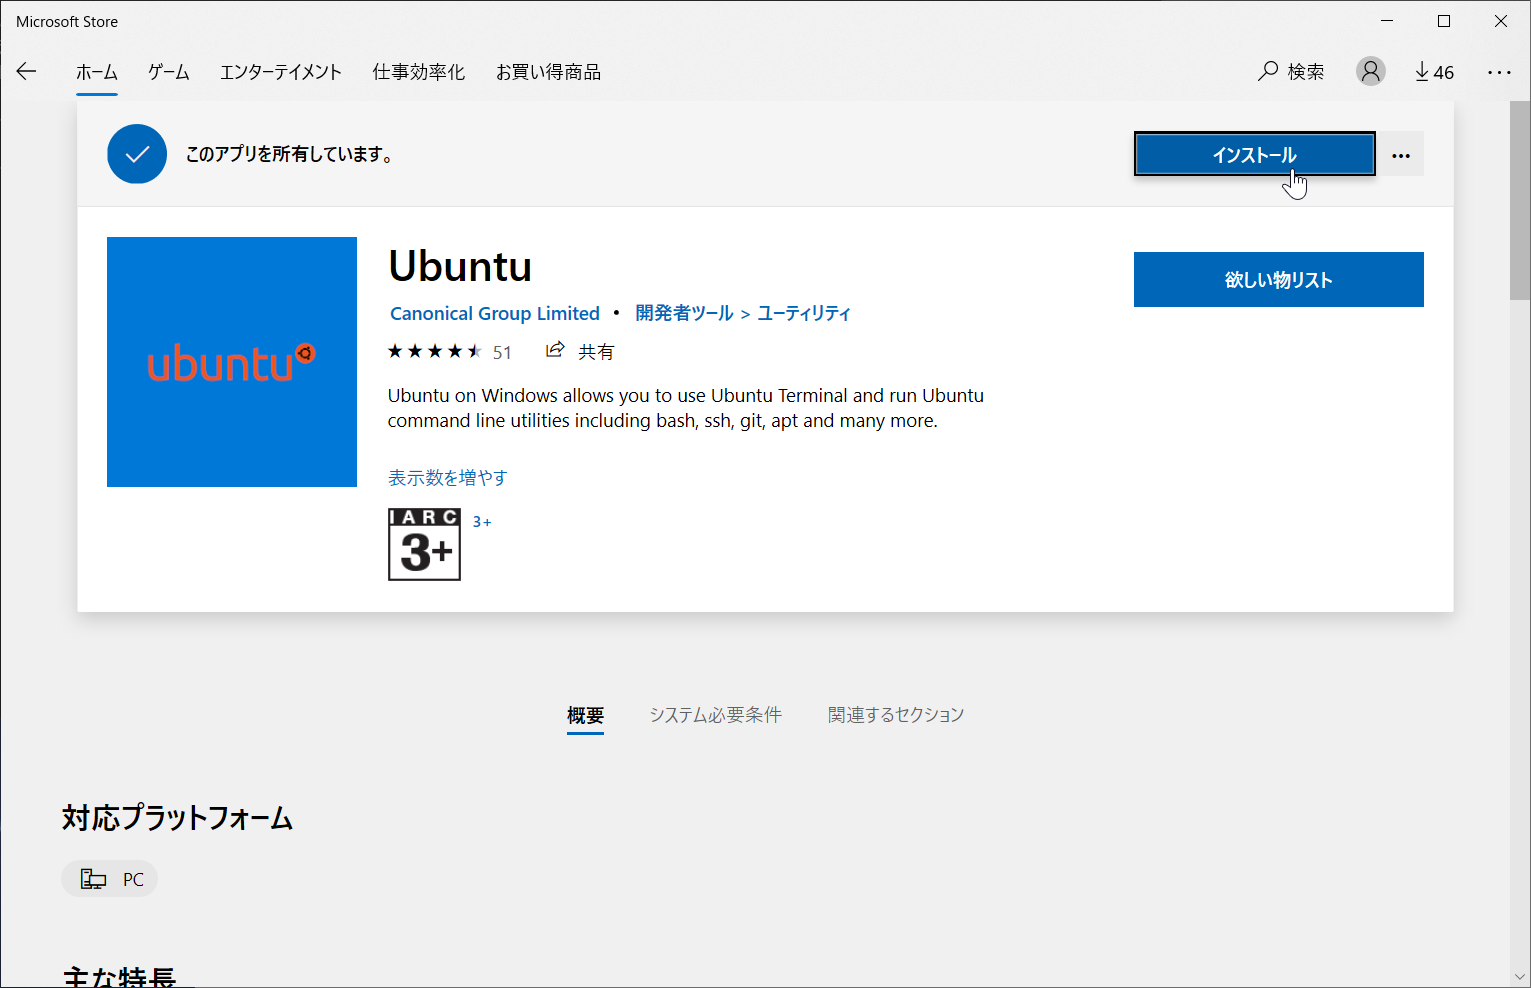Open ユーティリティ subcategory link

804,313
